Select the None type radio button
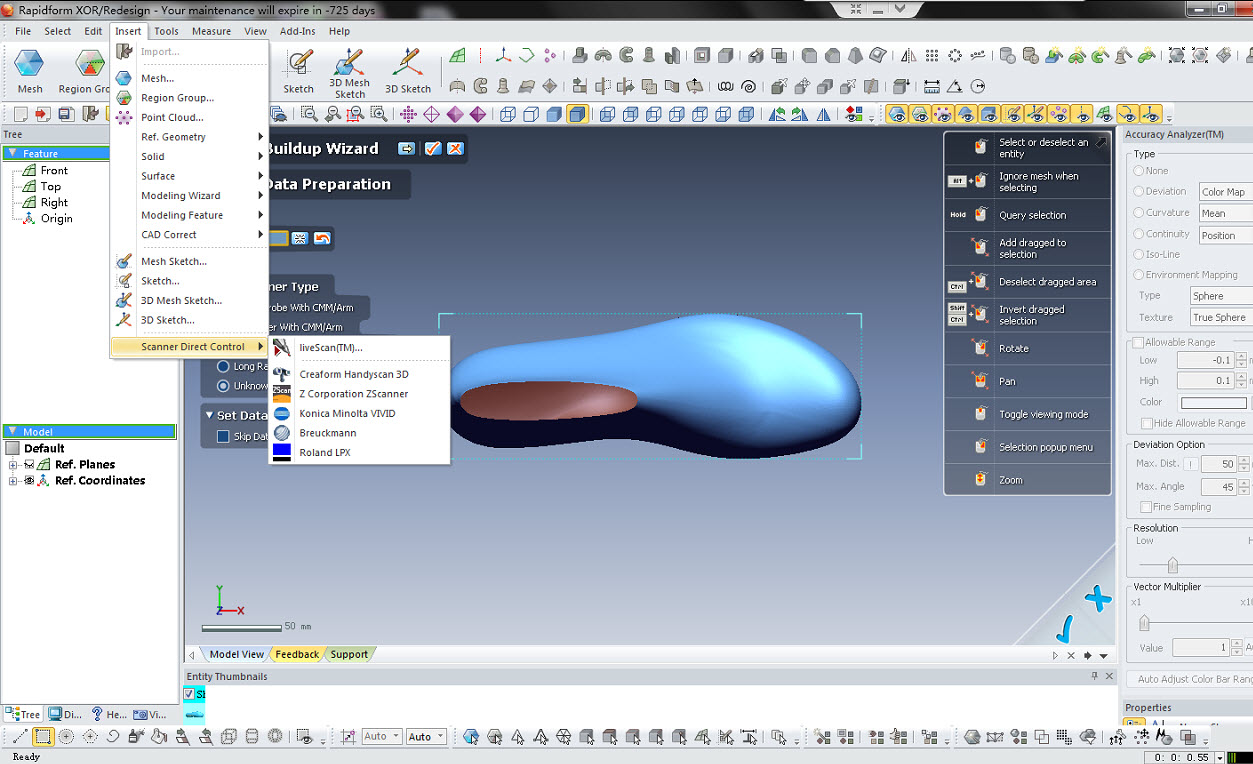The width and height of the screenshot is (1253, 764). (1139, 171)
